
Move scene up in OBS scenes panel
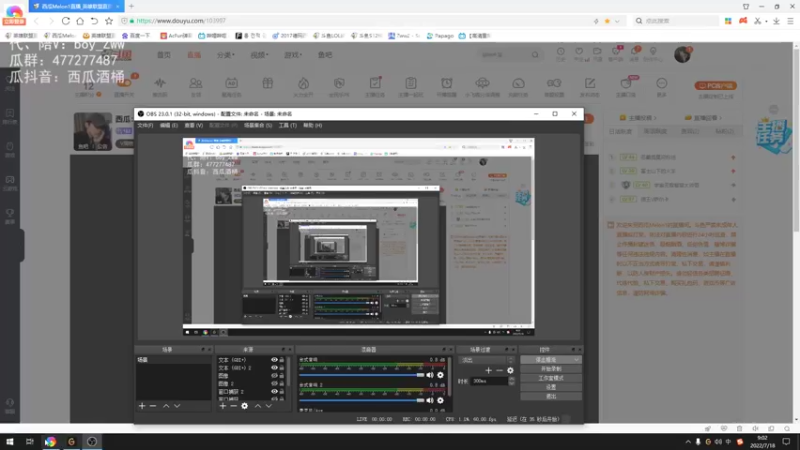166,406
